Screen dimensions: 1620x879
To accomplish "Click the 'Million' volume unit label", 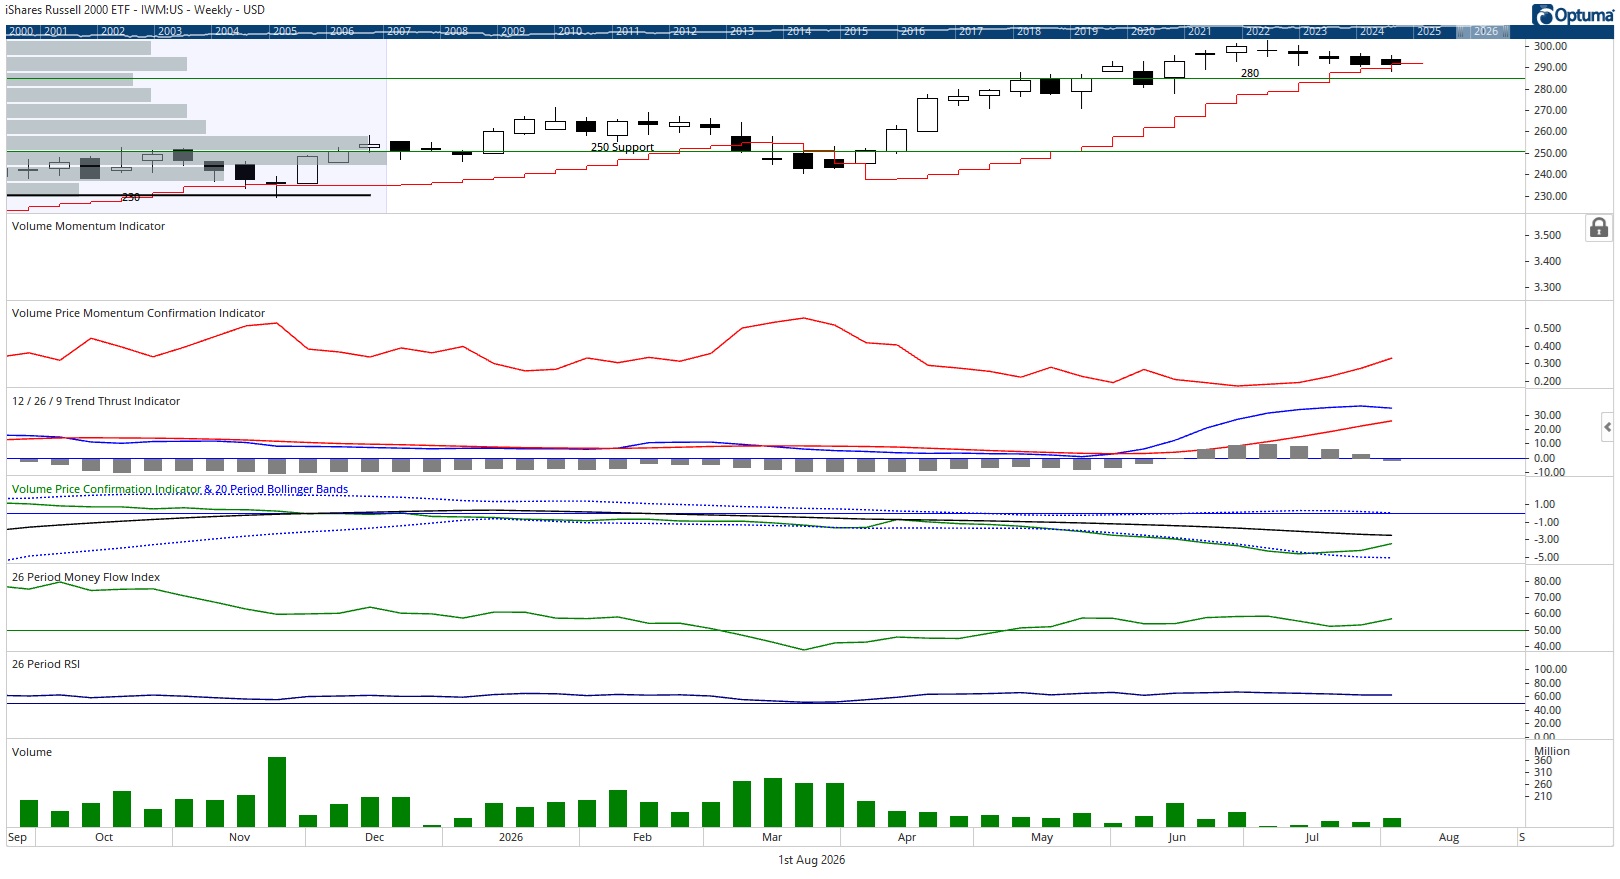I will point(1552,751).
